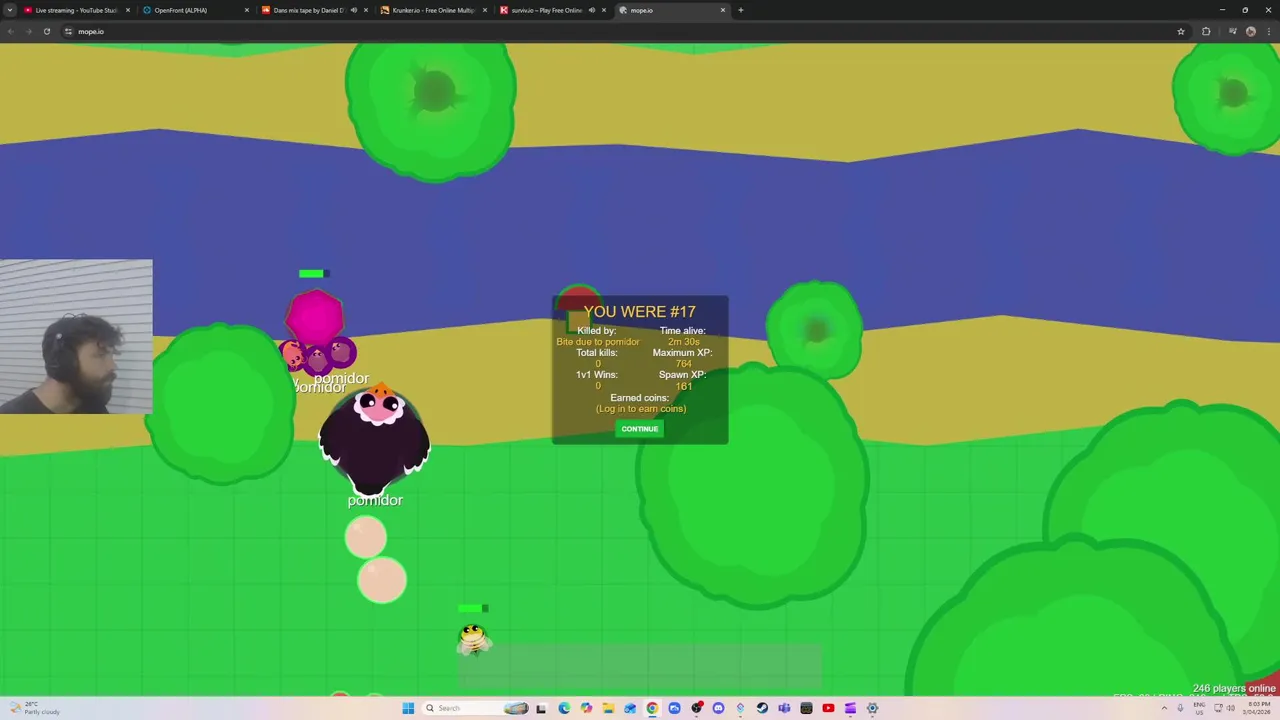Switch to the Krunker.io tab
1280x720 pixels.
pos(433,10)
